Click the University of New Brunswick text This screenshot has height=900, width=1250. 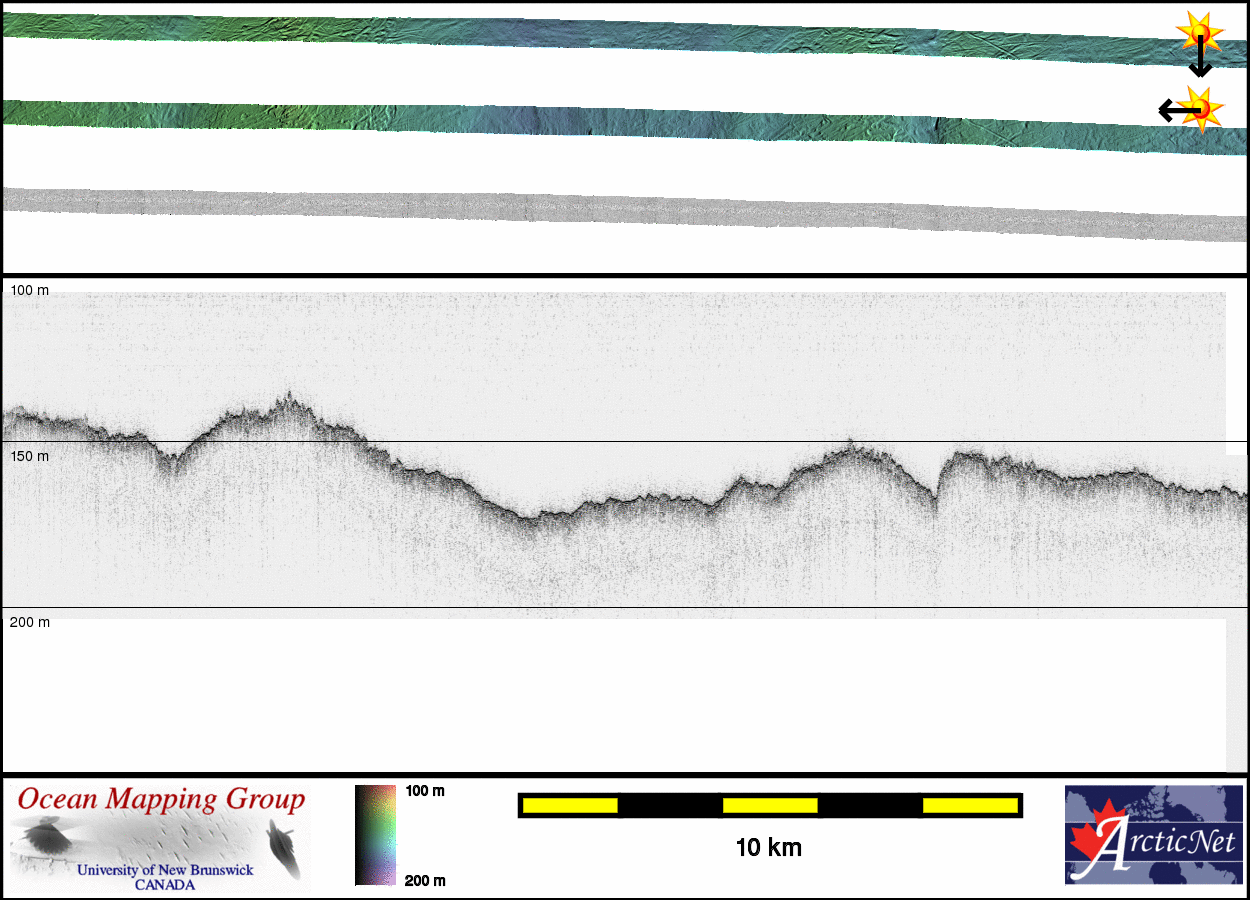click(165, 870)
